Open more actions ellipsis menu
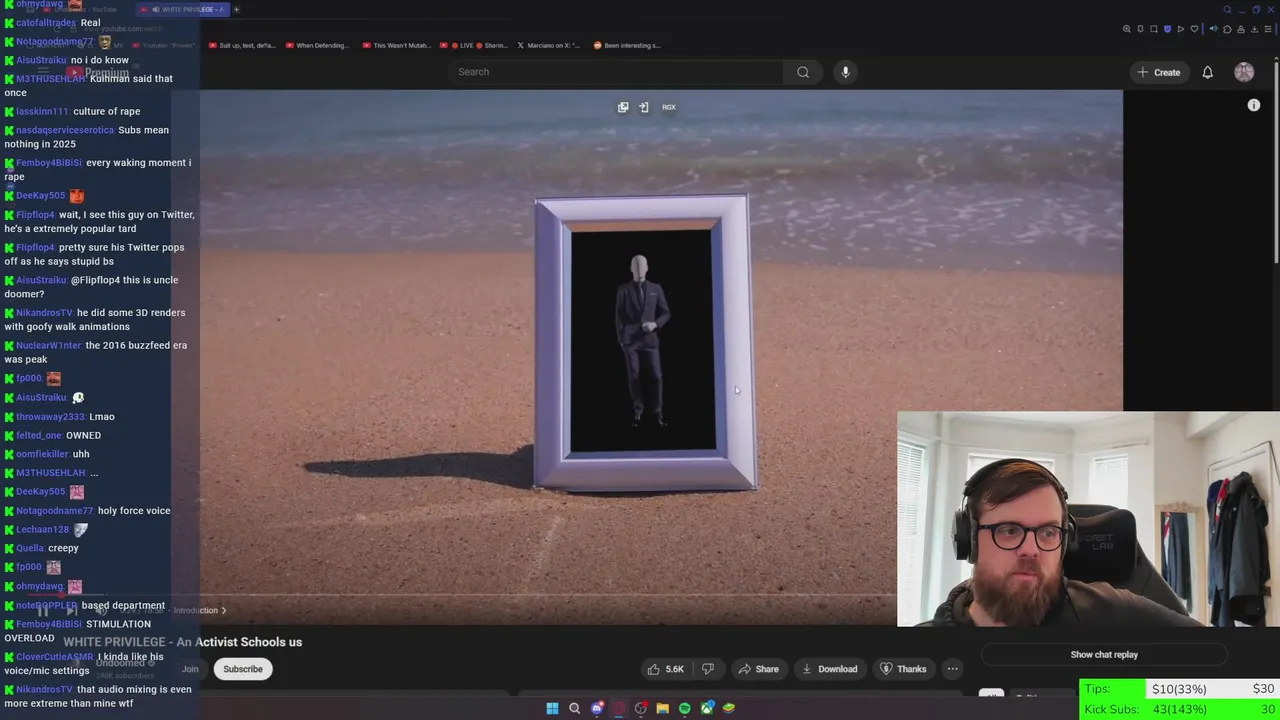The width and height of the screenshot is (1280, 720). 952,669
